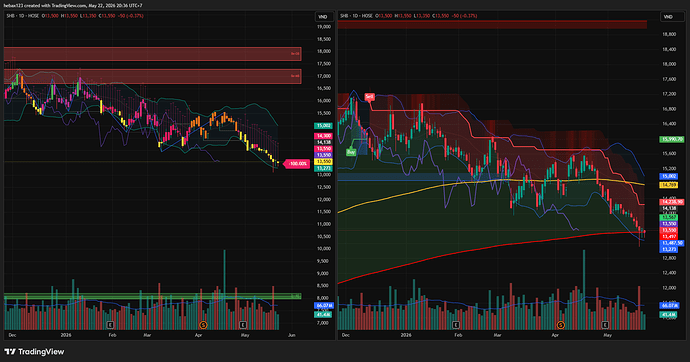
Task: Click the blue 13,487.50 price label on right chart
Action: coord(672,243)
